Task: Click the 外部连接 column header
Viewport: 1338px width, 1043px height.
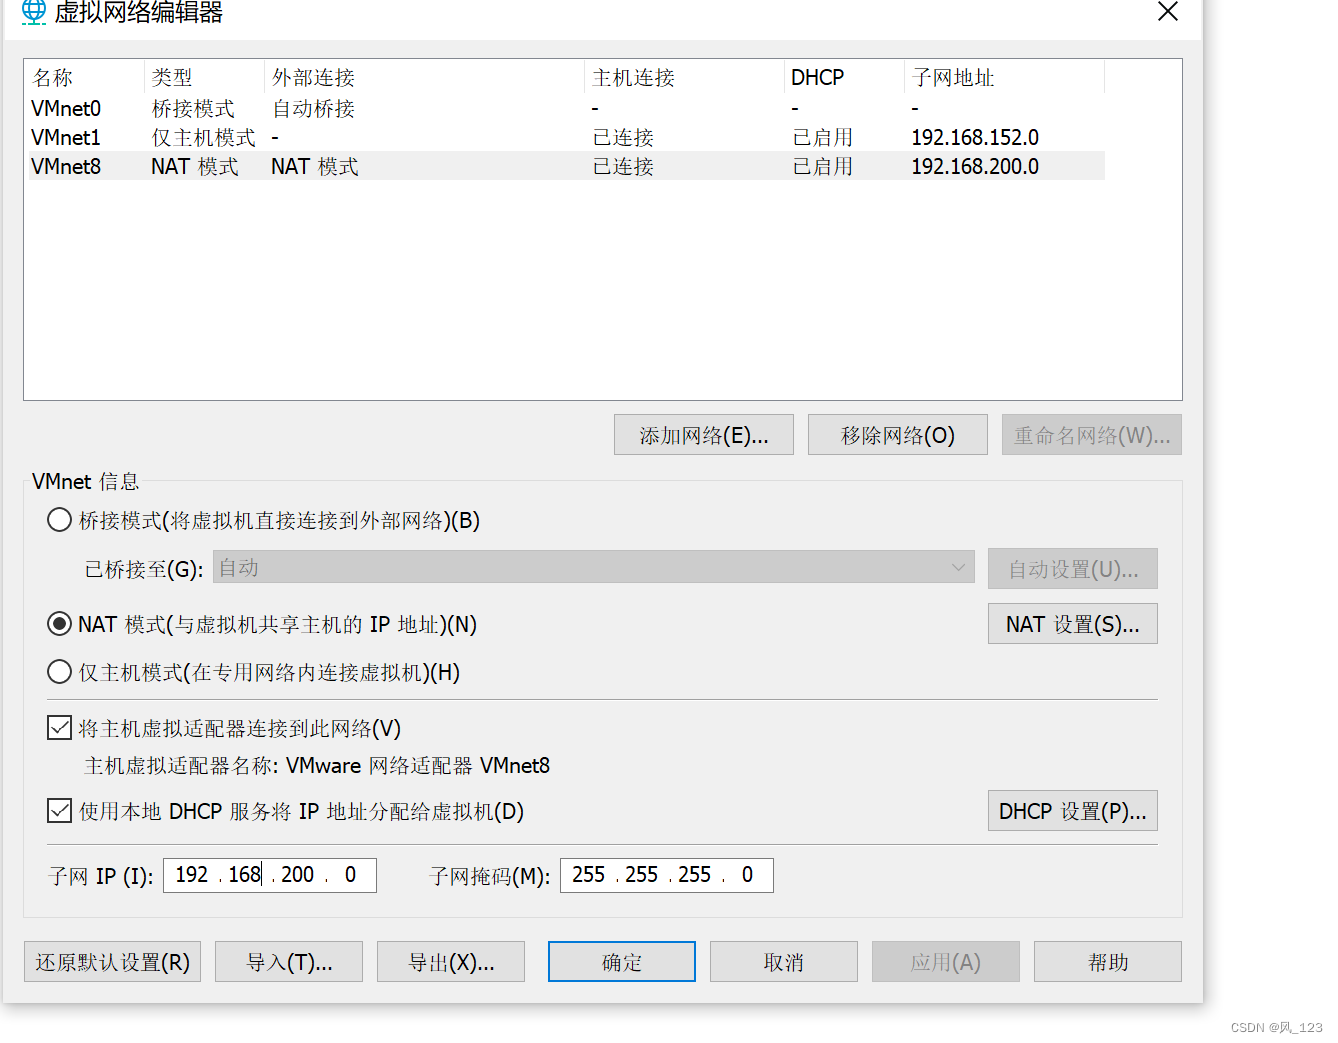Action: click(x=425, y=77)
